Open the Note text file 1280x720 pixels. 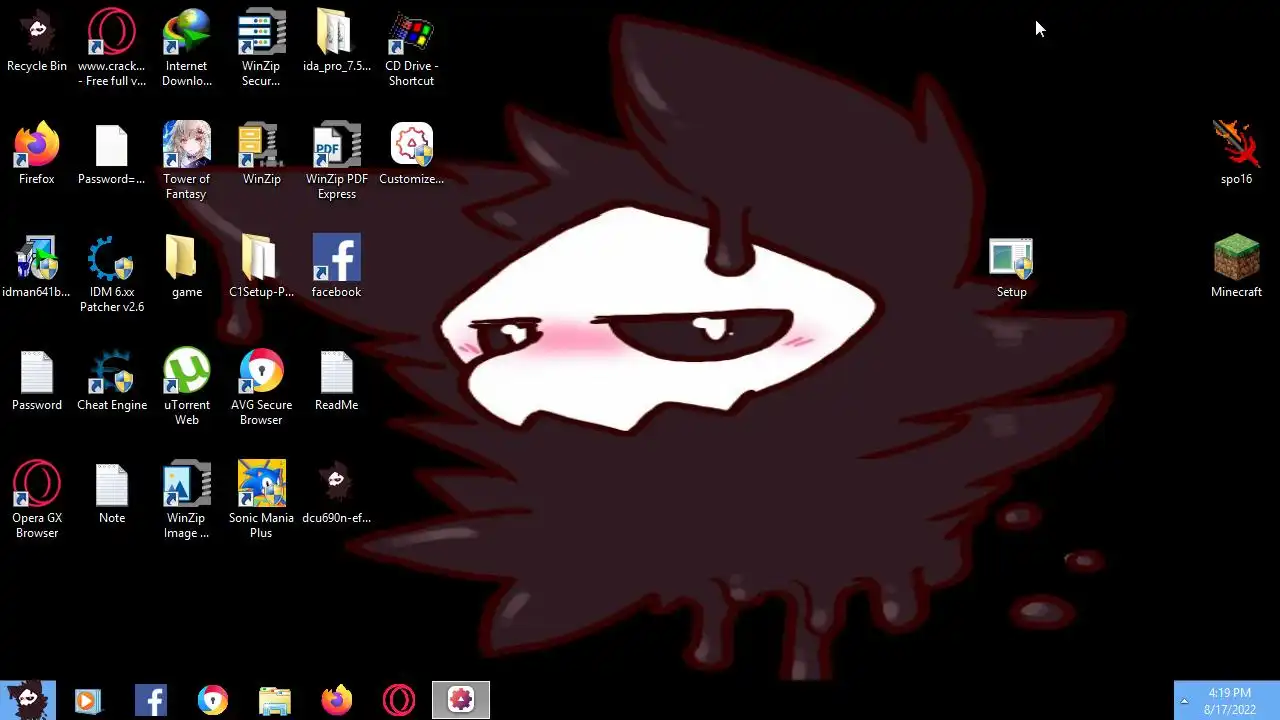(x=112, y=493)
